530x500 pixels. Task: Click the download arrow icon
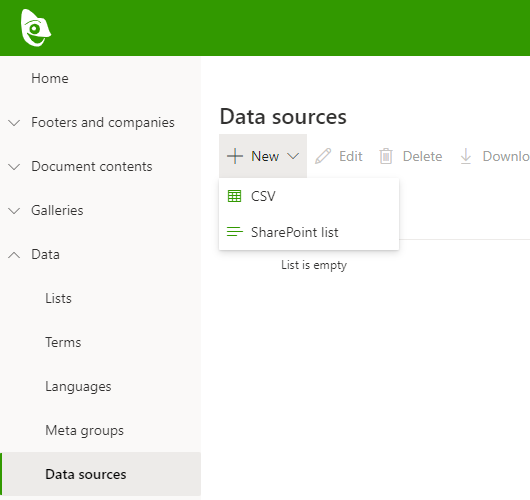pos(466,156)
